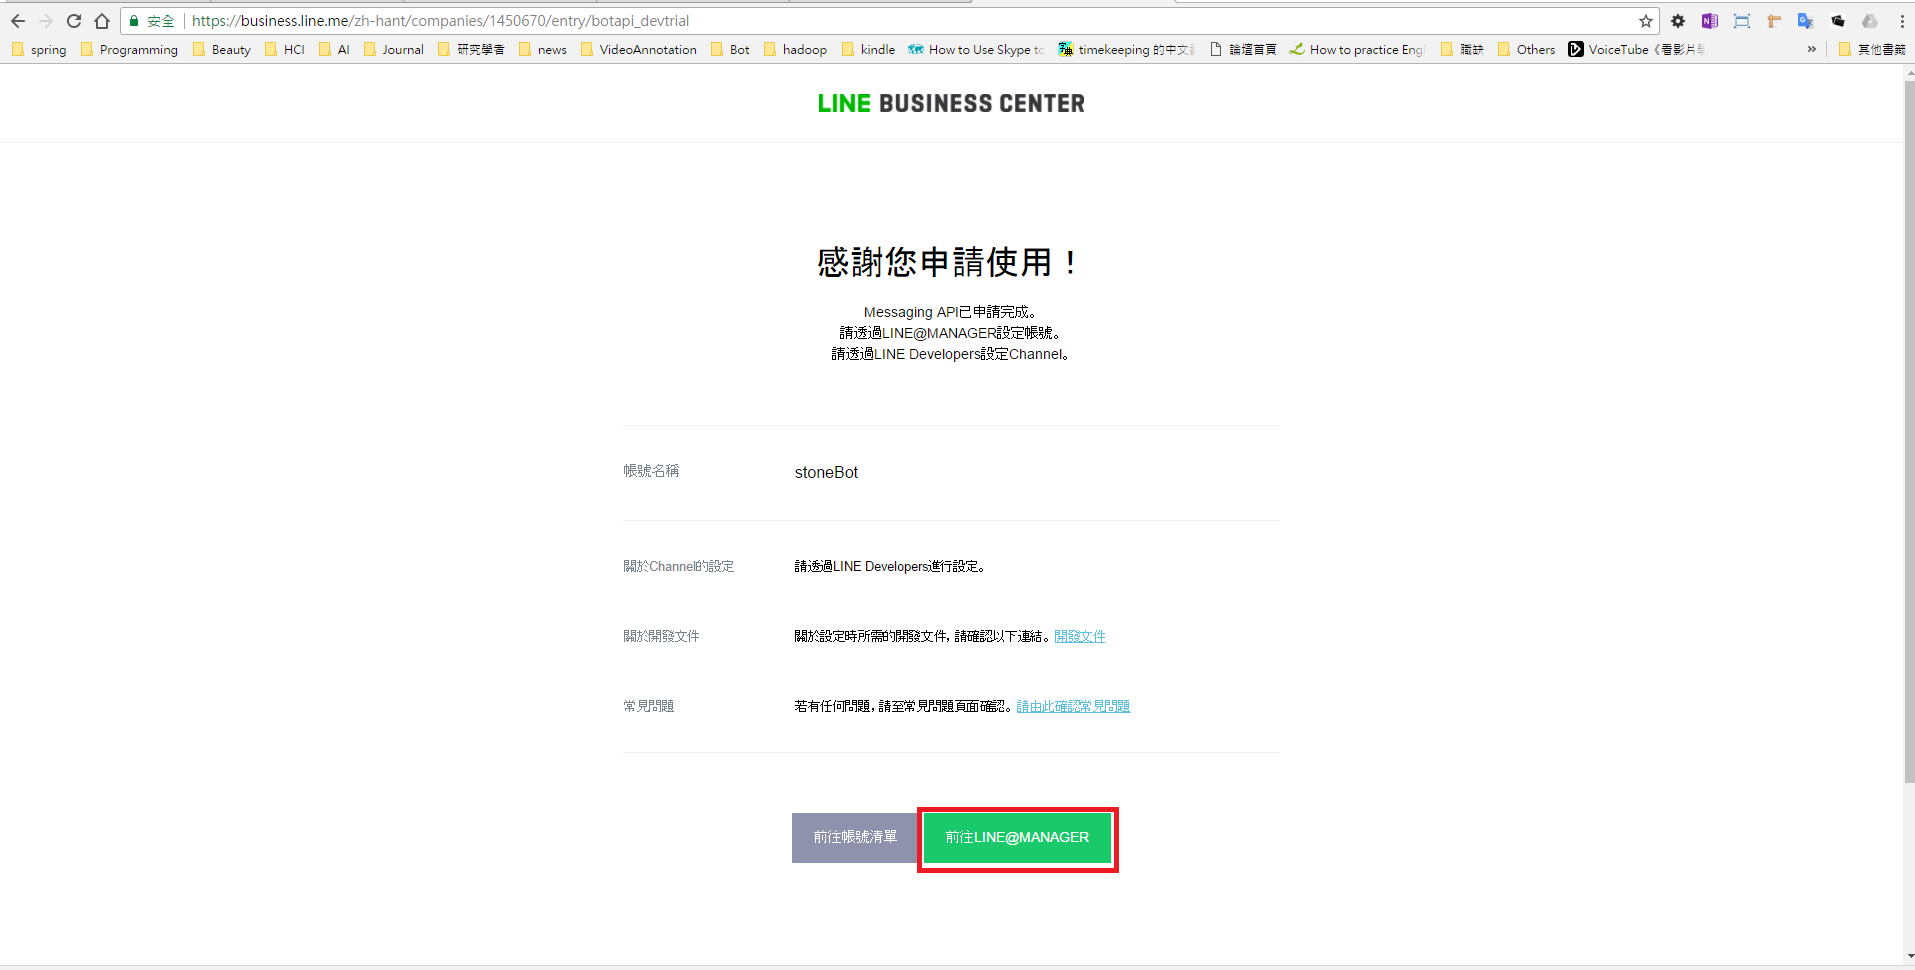The image size is (1915, 970).
Task: Open the Programming bookmark folder
Action: (x=129, y=49)
